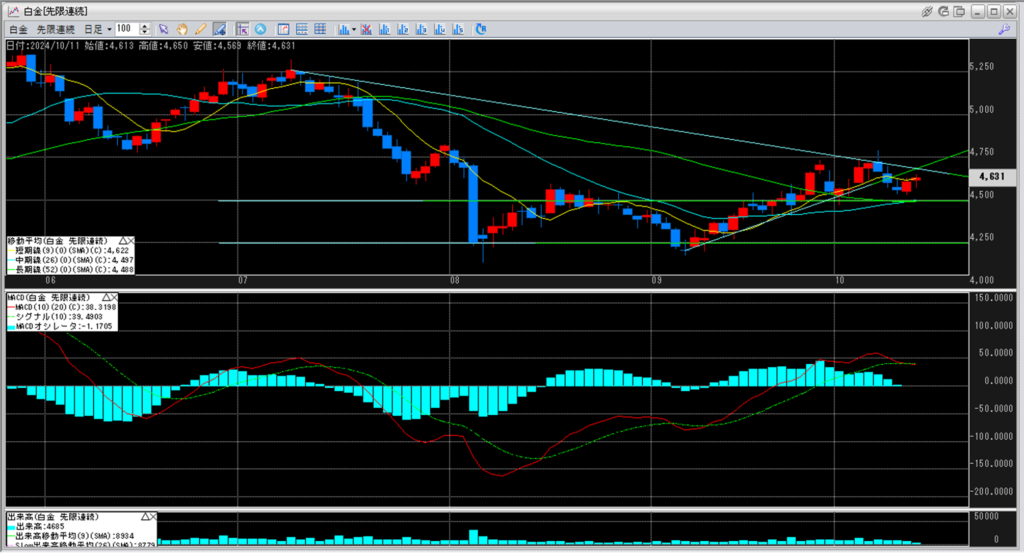Click the duplicate window icon
The height and width of the screenshot is (553, 1024).
point(959,11)
